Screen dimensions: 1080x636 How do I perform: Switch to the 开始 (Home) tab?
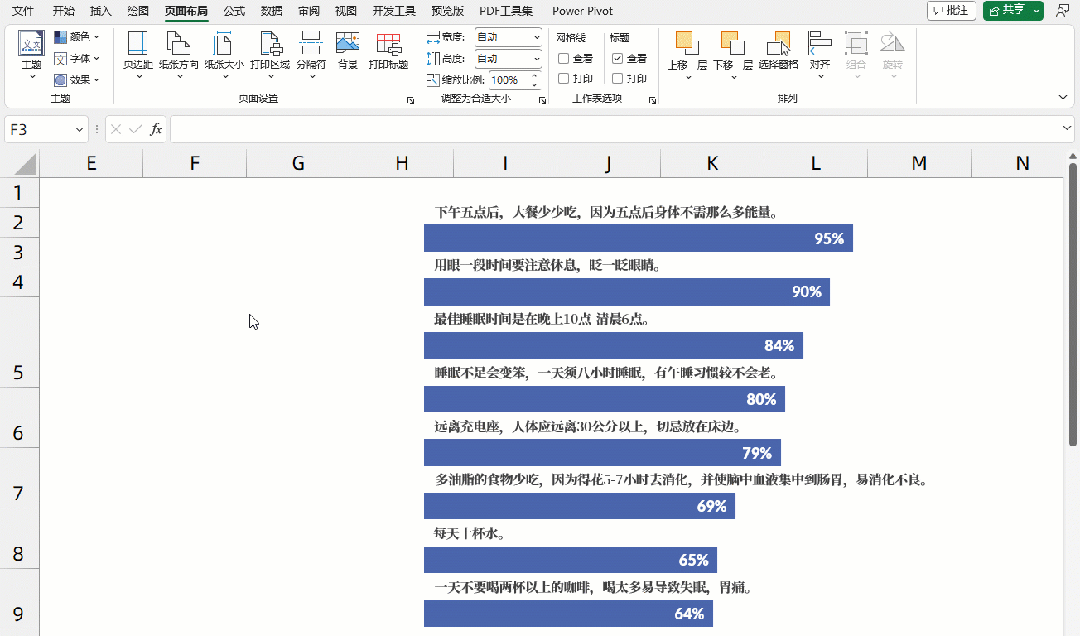coord(63,11)
